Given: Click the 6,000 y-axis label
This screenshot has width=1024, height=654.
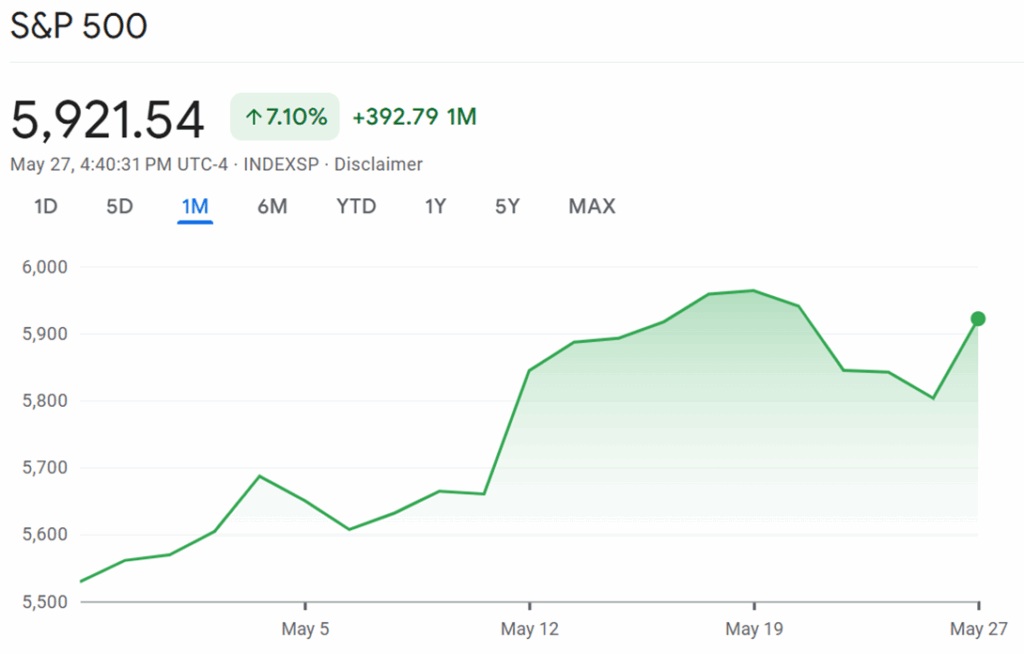Looking at the screenshot, I should [x=45, y=267].
